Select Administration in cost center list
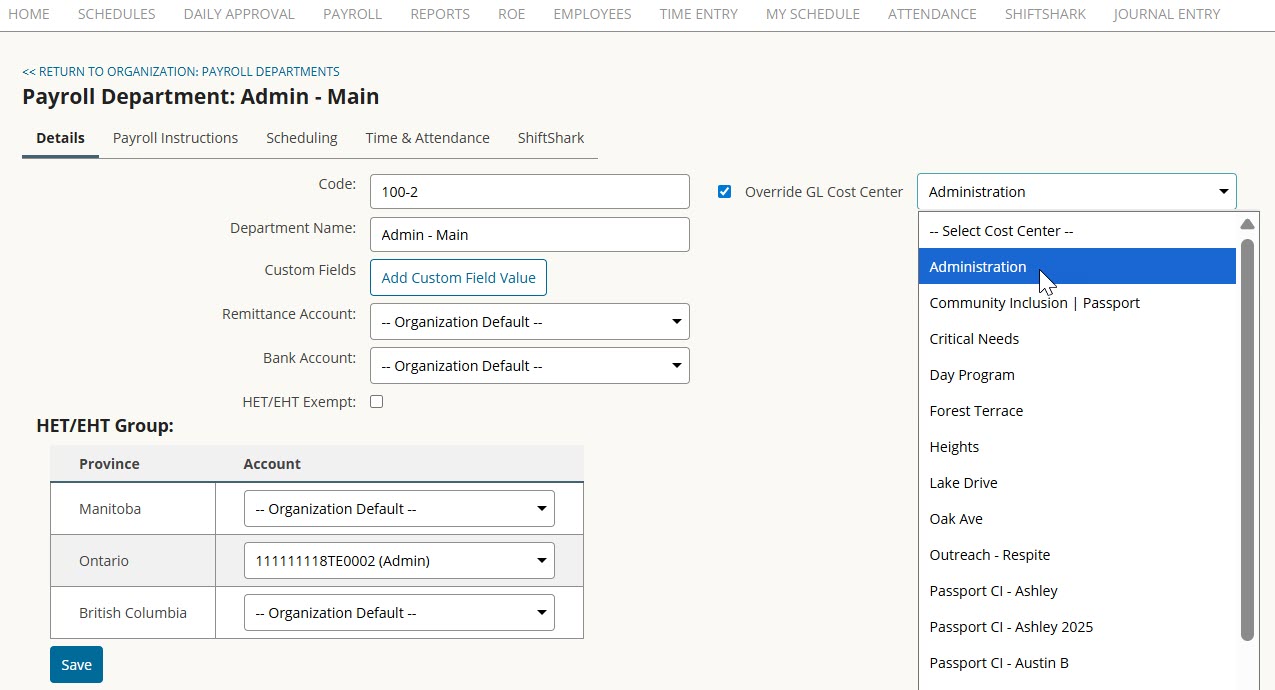The width and height of the screenshot is (1275, 690). point(1077,267)
